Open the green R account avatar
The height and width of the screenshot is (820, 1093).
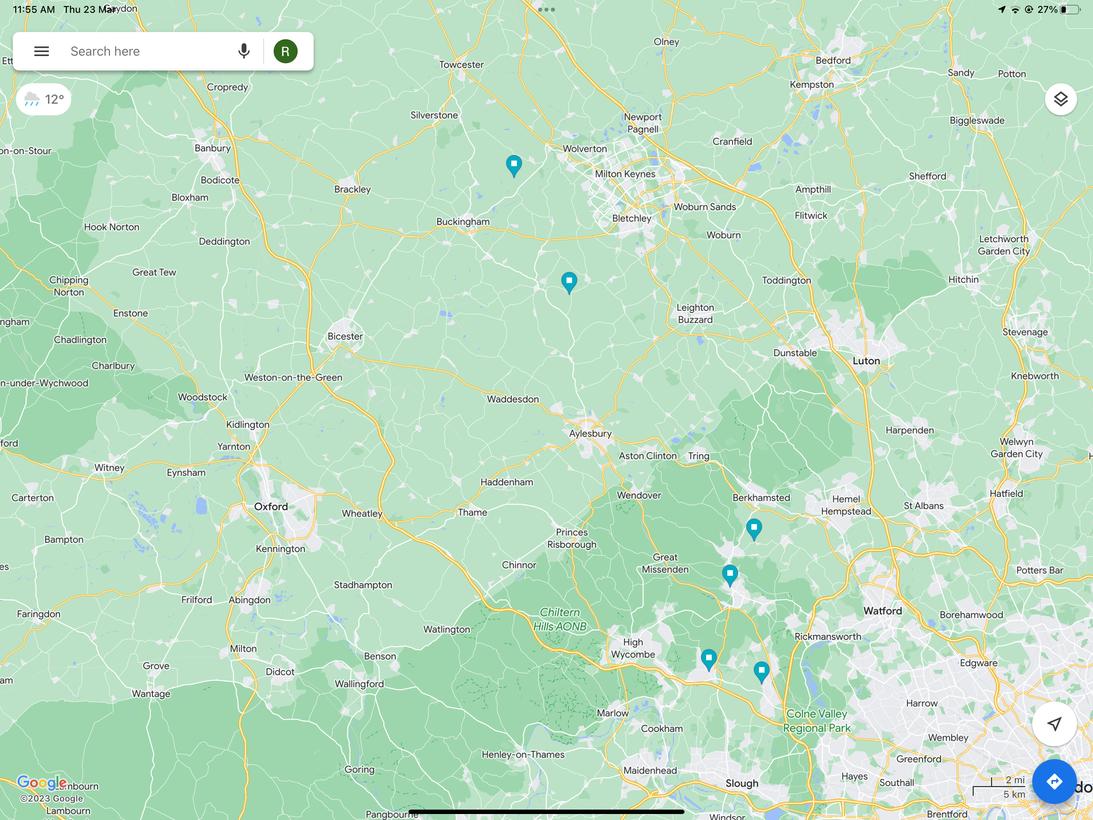tap(286, 51)
